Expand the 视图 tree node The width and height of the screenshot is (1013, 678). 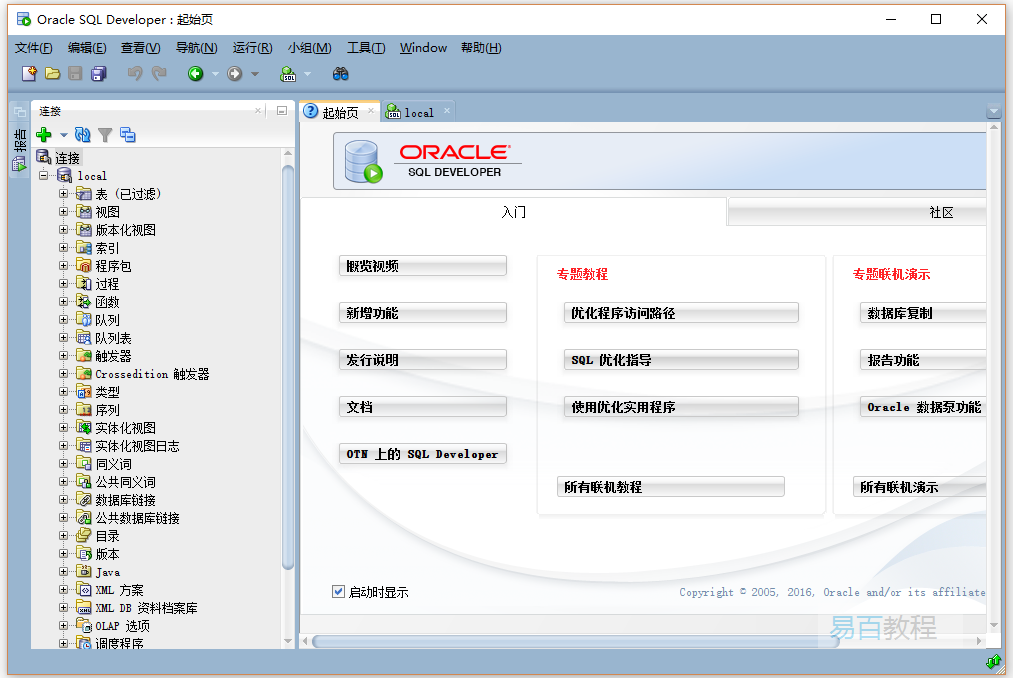click(64, 212)
